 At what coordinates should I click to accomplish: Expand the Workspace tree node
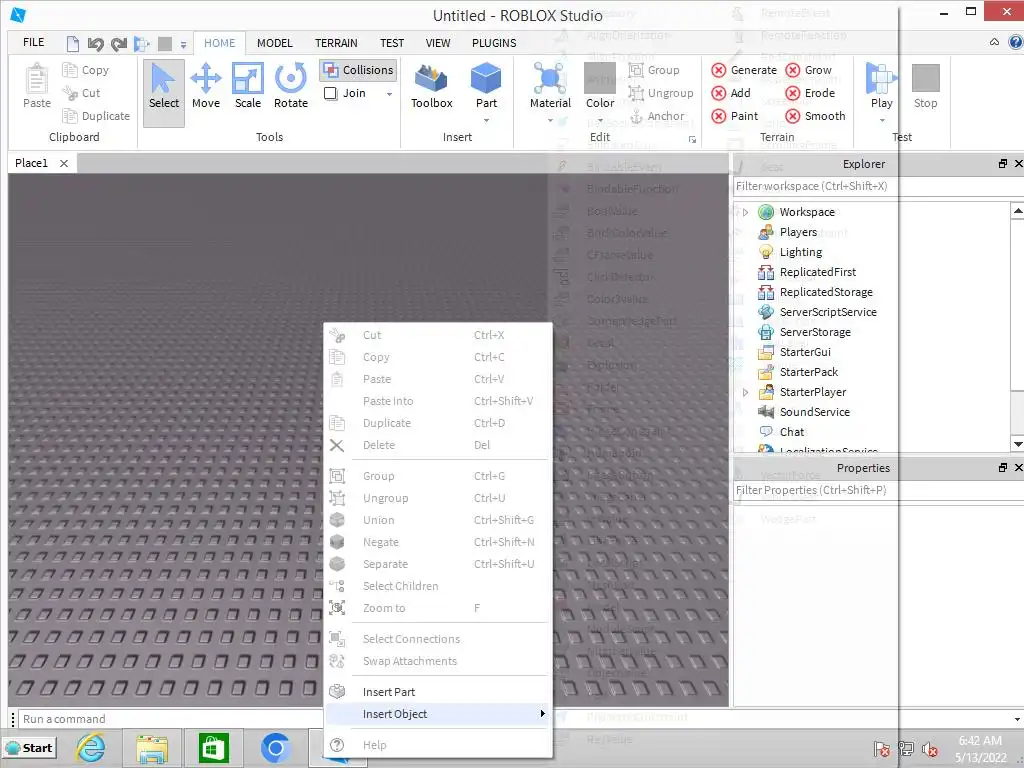(x=745, y=212)
